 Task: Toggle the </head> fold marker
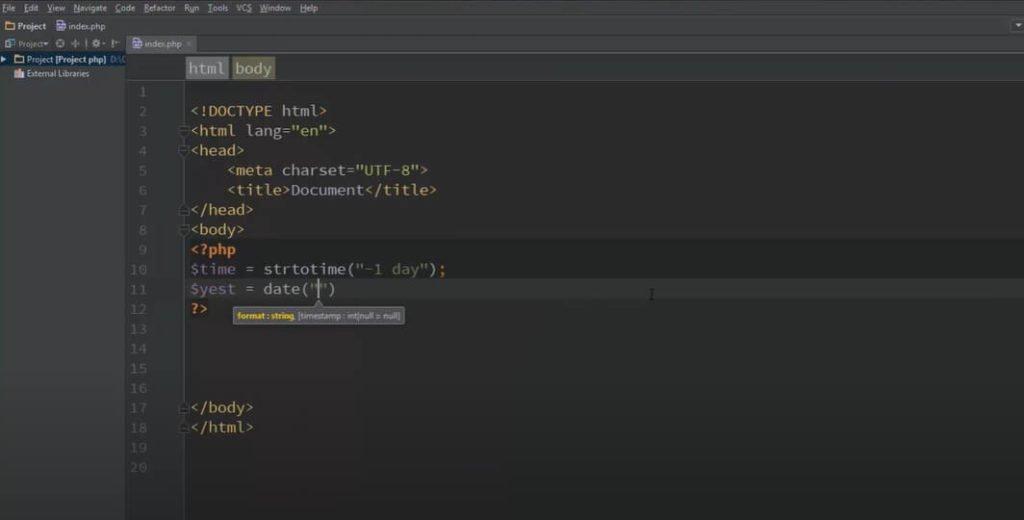(x=184, y=210)
